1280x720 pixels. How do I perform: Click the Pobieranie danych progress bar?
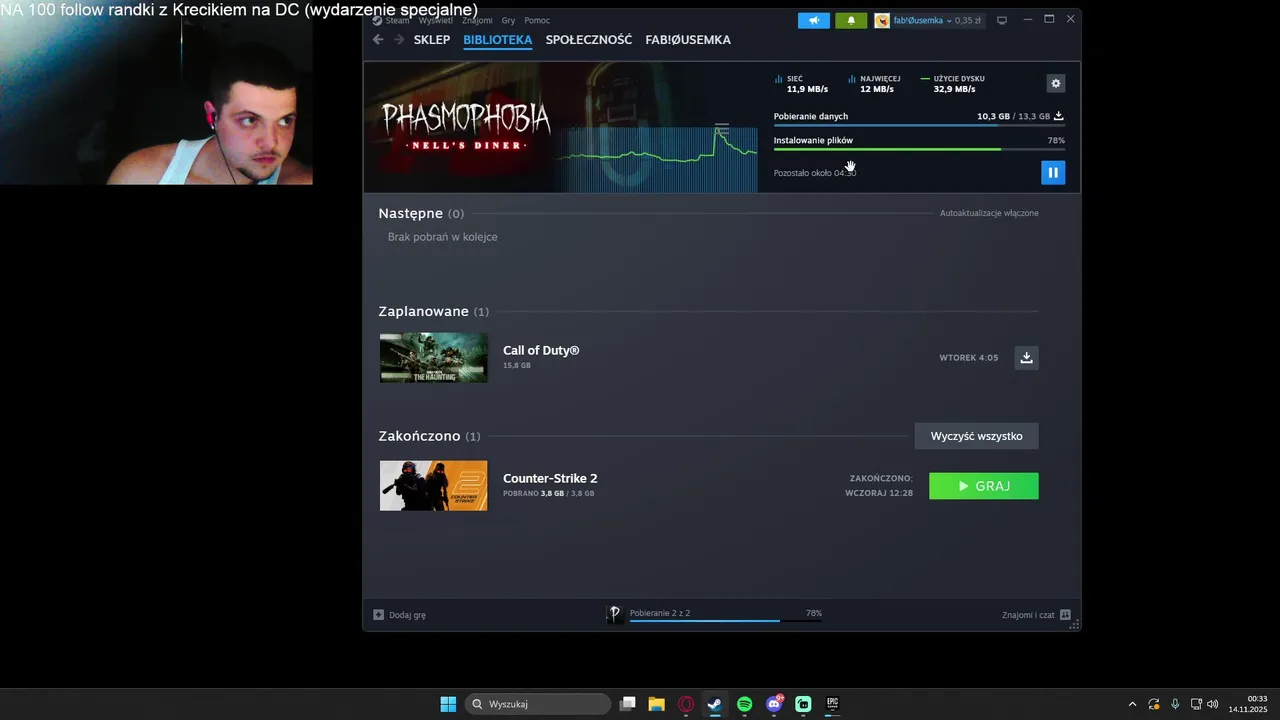coord(919,125)
